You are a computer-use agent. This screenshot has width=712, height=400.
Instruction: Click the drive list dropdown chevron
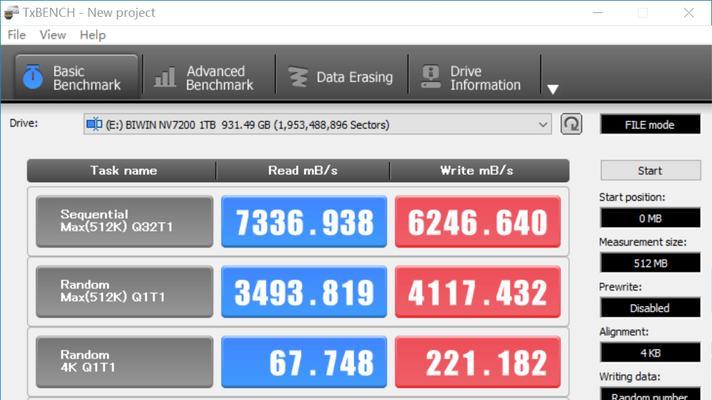(543, 124)
